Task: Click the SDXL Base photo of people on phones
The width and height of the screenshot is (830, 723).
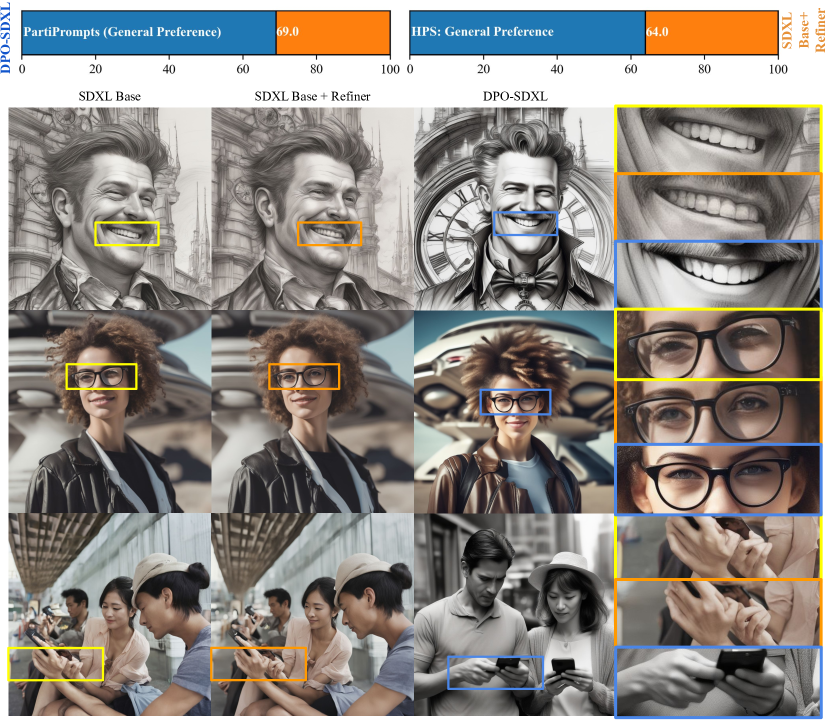Action: (x=110, y=614)
